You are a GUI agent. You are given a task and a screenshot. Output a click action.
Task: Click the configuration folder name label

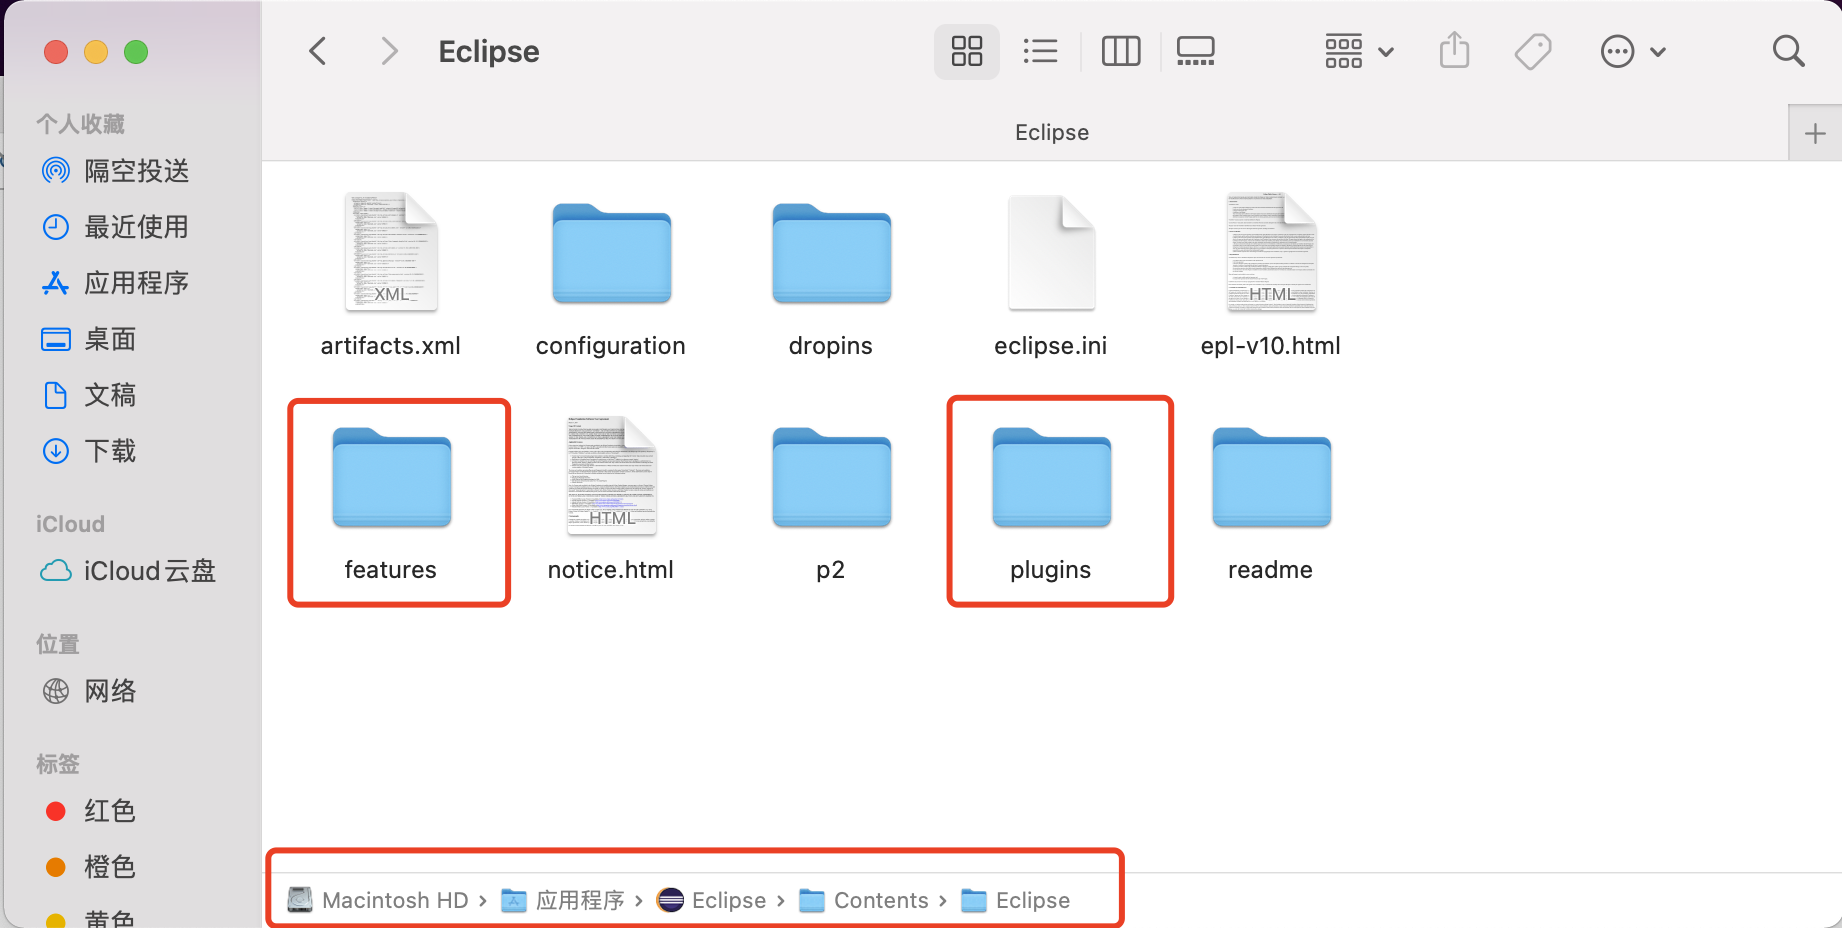click(x=611, y=346)
